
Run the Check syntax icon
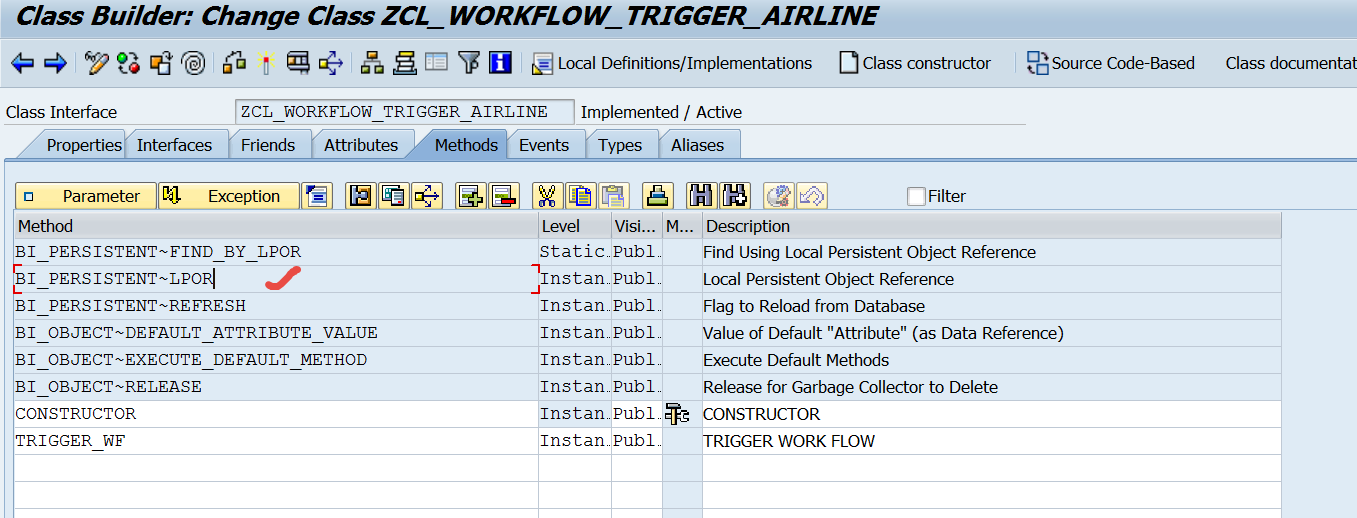(235, 63)
